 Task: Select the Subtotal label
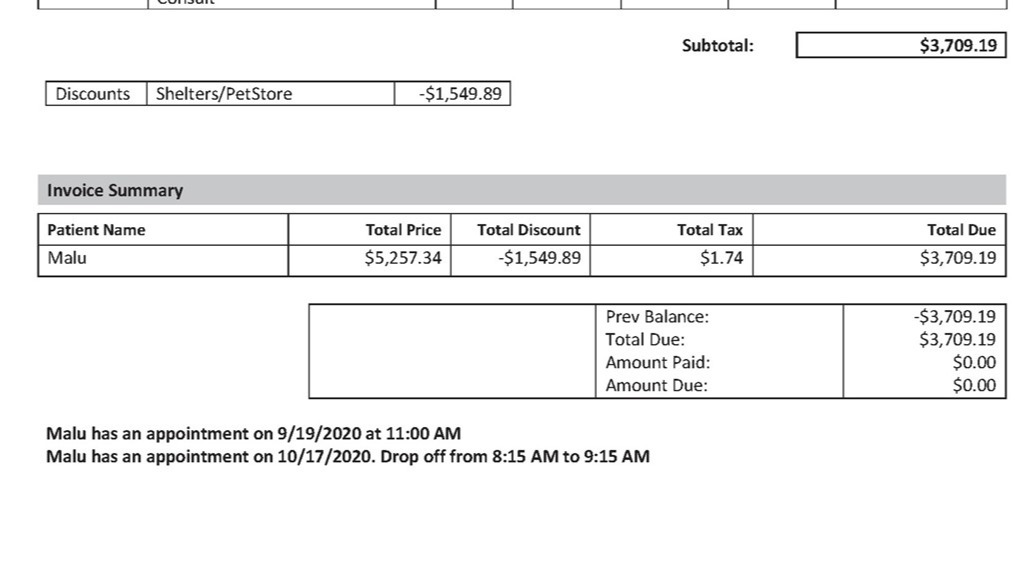tap(718, 46)
